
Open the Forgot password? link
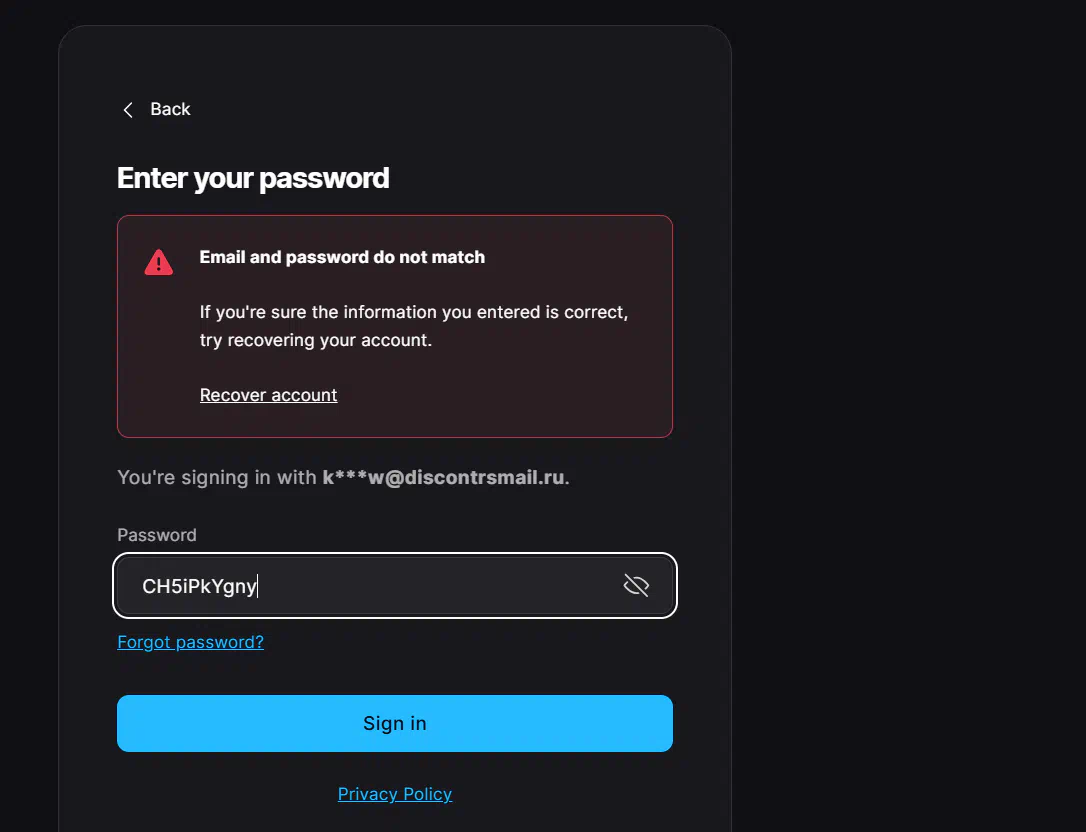click(x=190, y=642)
